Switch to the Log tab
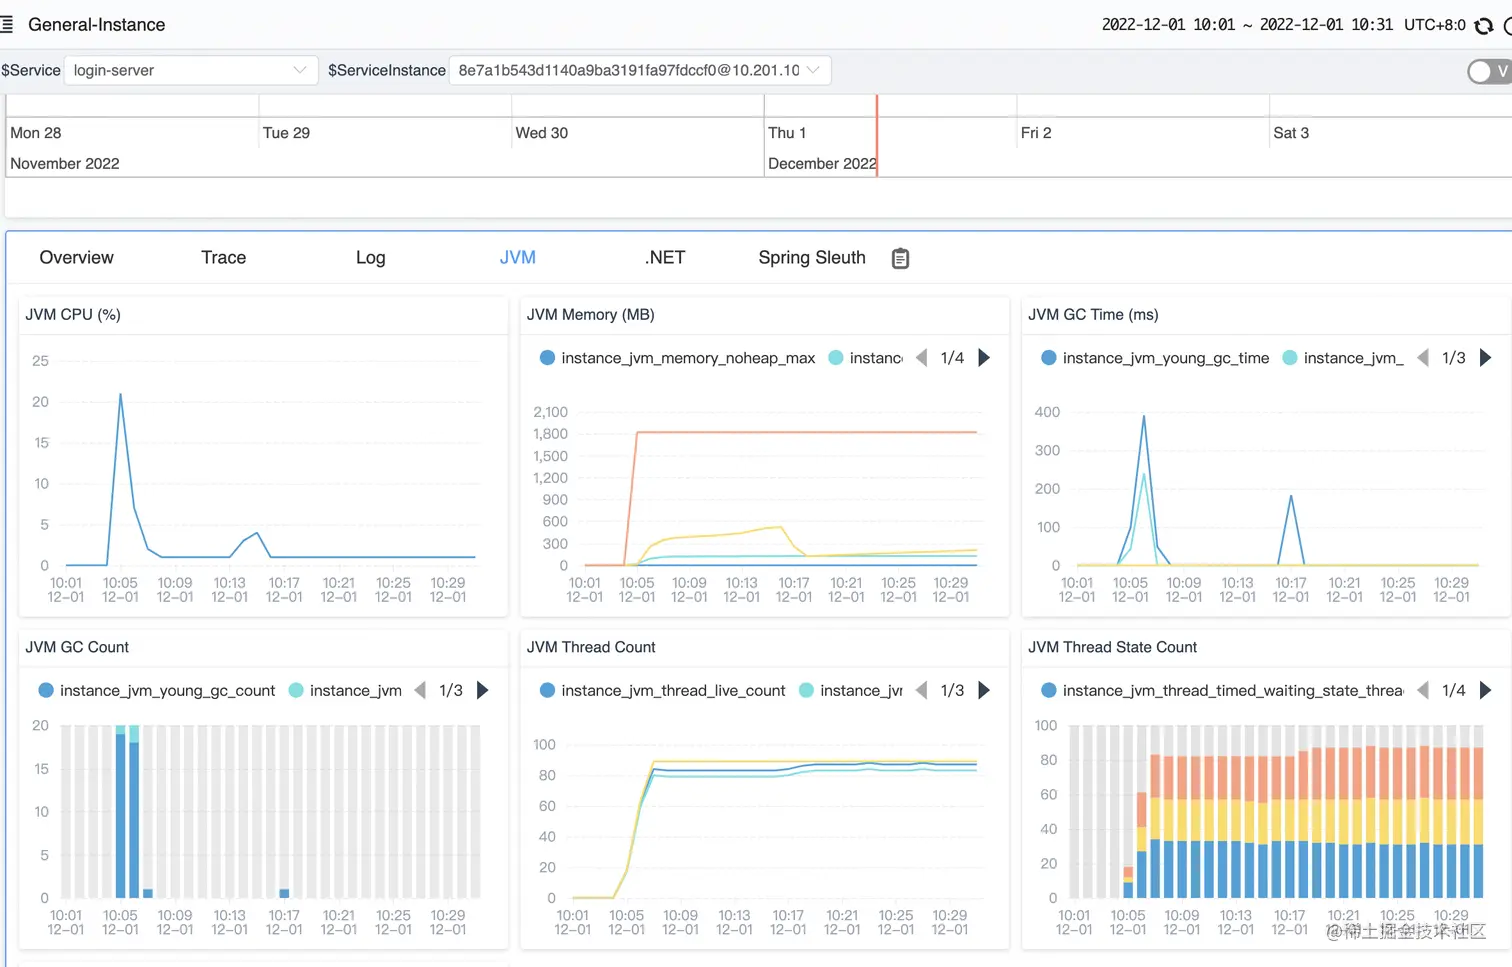Image resolution: width=1512 pixels, height=967 pixels. 371,258
